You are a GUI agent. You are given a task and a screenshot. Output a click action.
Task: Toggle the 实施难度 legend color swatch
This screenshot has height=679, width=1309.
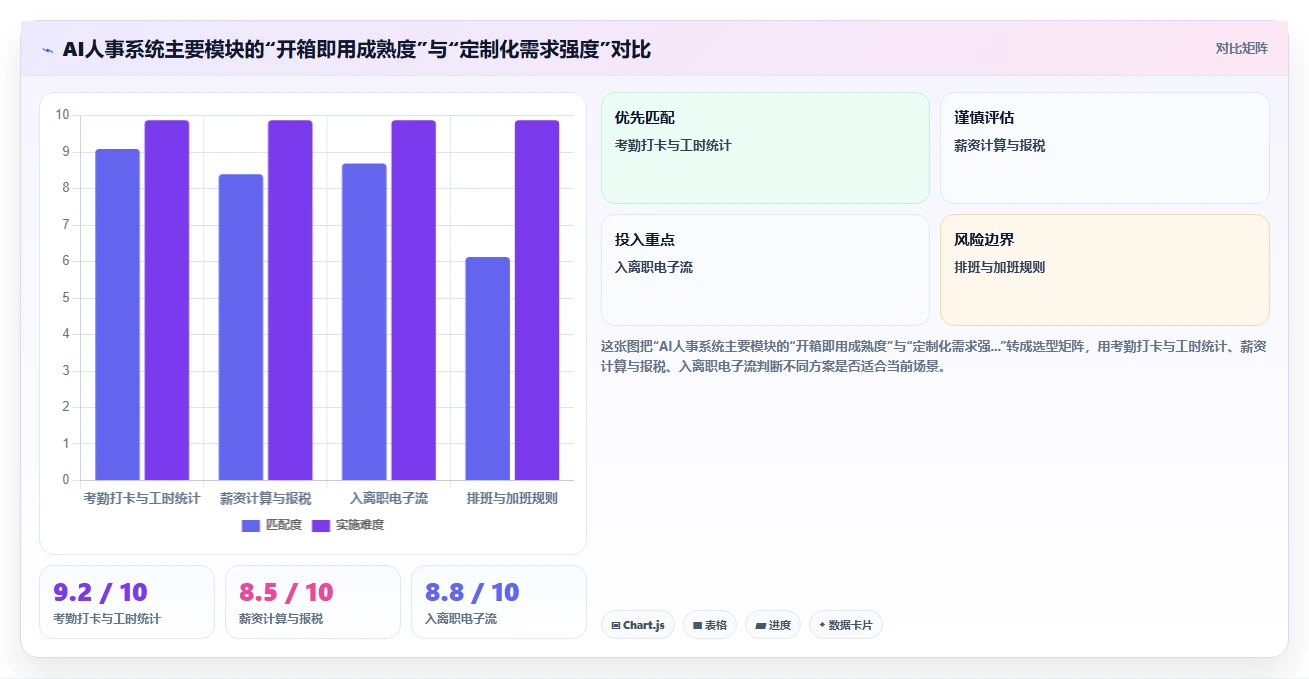click(x=321, y=525)
